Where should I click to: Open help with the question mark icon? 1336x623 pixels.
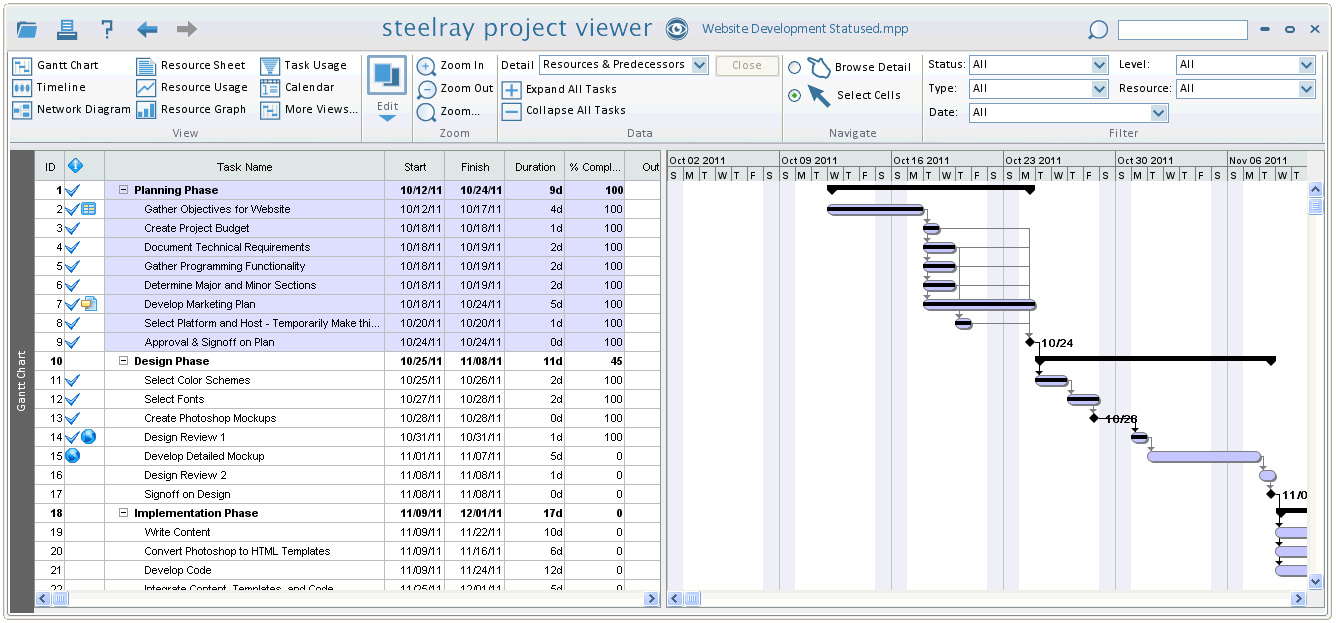(107, 29)
